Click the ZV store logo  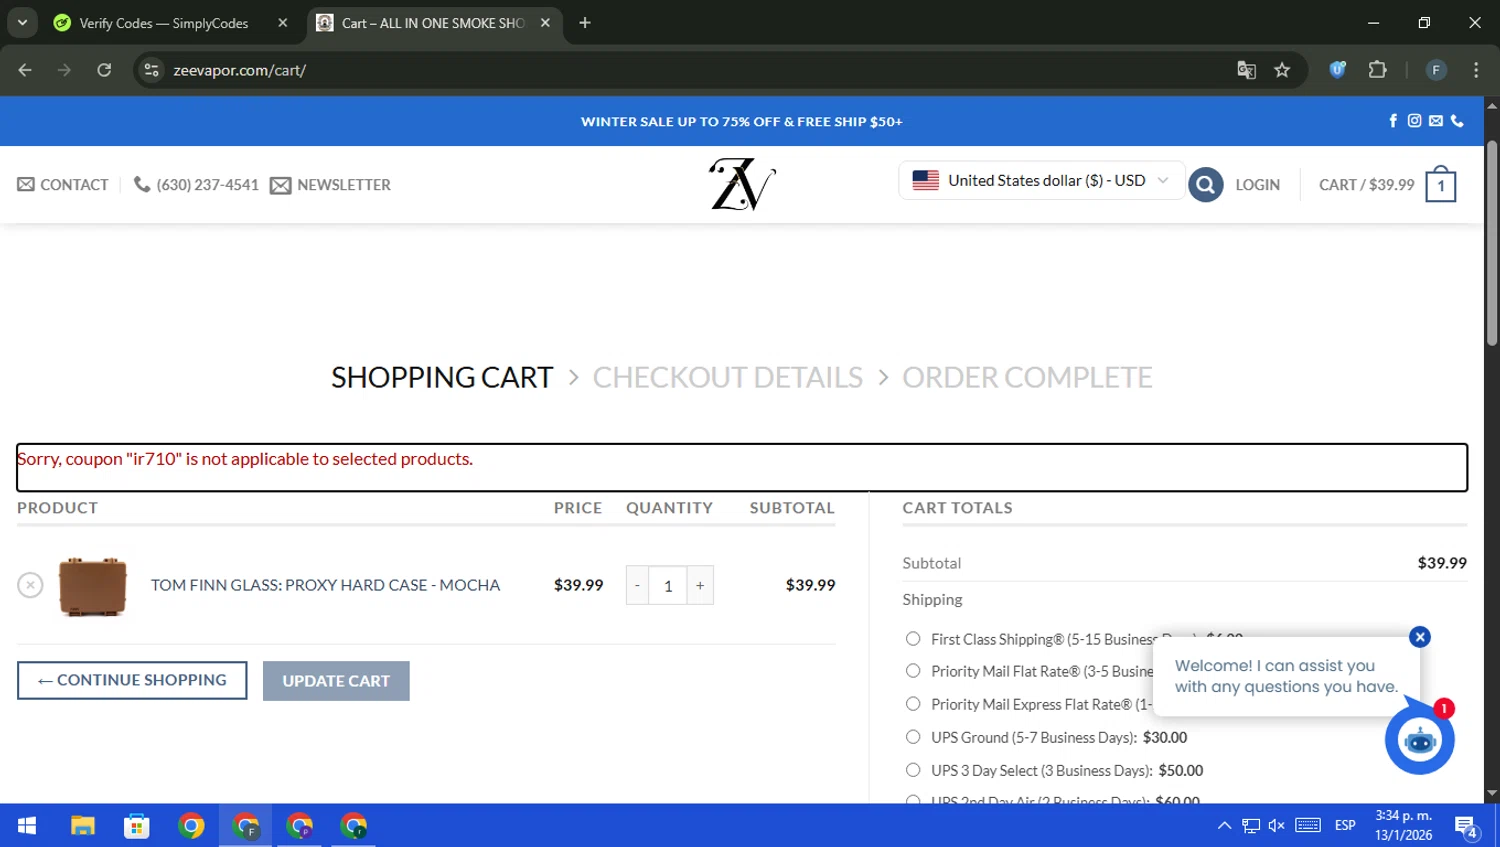click(x=742, y=184)
